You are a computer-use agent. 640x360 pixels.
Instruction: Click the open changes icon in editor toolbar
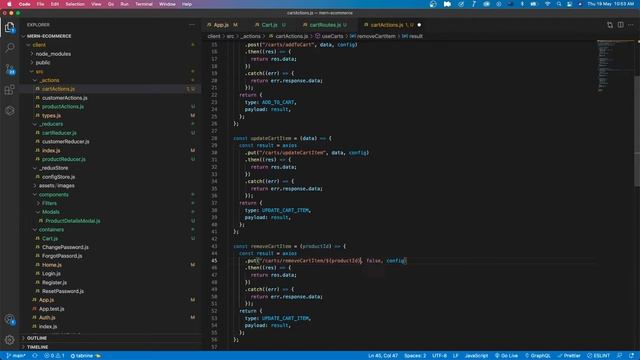(610, 25)
